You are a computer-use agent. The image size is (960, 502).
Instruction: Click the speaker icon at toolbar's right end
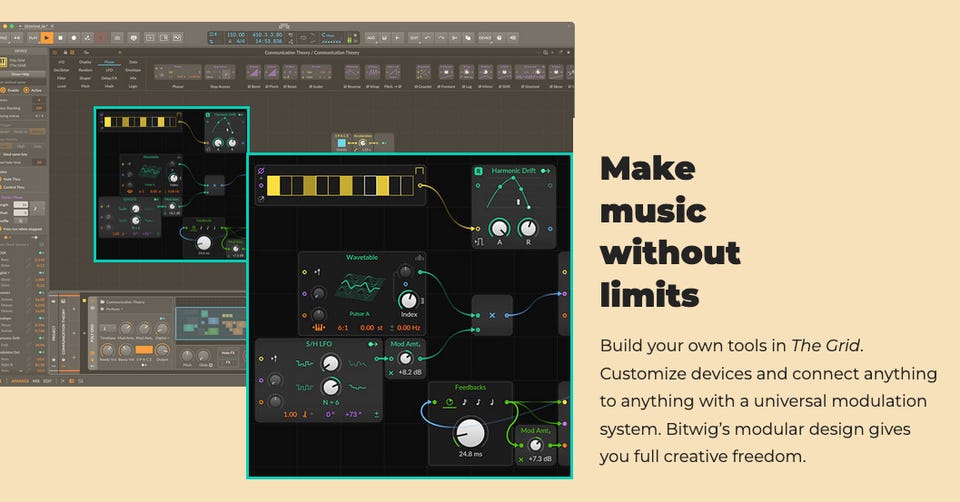[x=513, y=37]
